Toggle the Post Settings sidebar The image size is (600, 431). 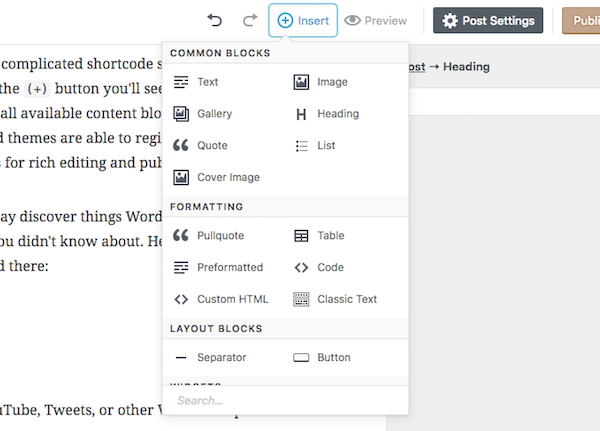[x=488, y=20]
